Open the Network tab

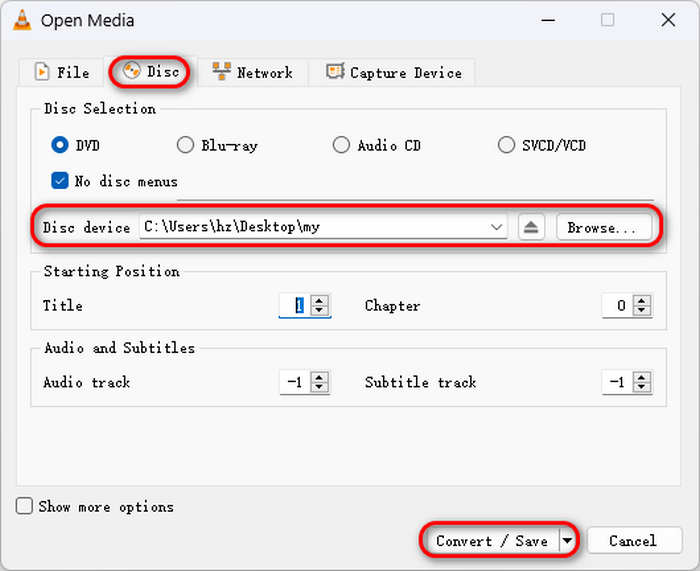pyautogui.click(x=252, y=72)
